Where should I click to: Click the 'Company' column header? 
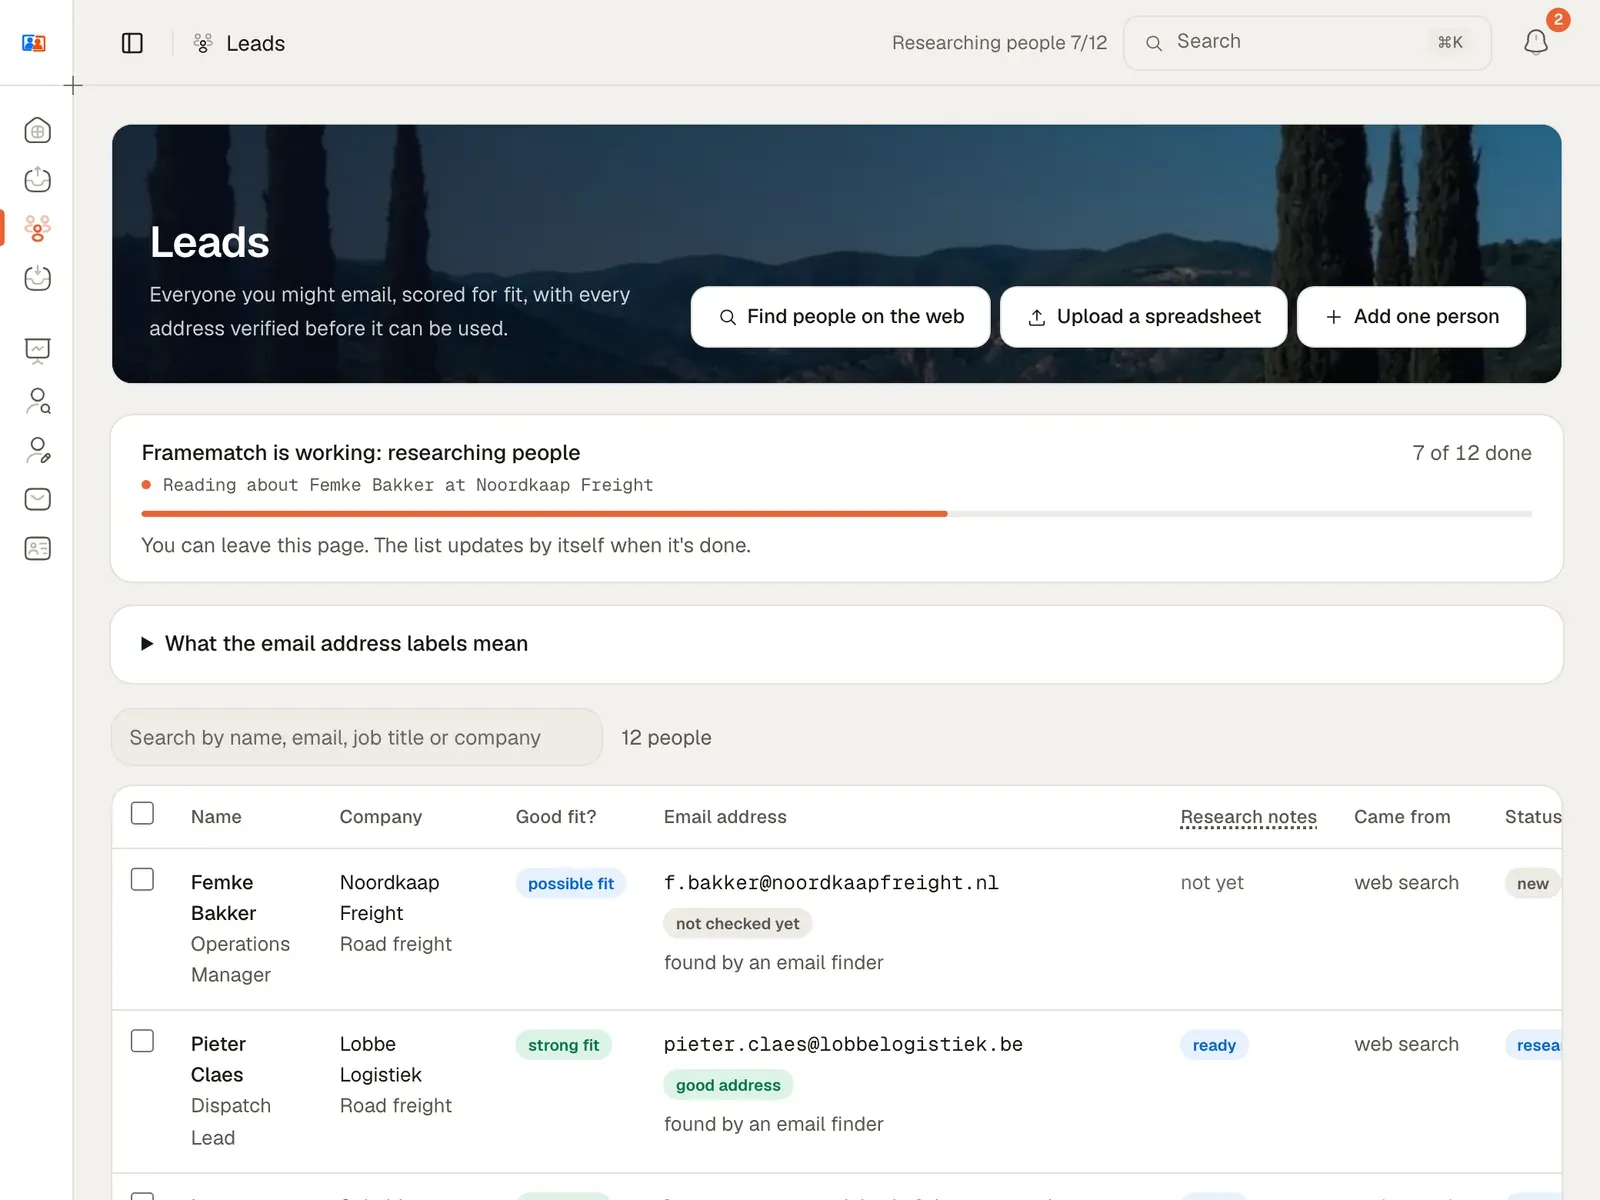pyautogui.click(x=381, y=817)
